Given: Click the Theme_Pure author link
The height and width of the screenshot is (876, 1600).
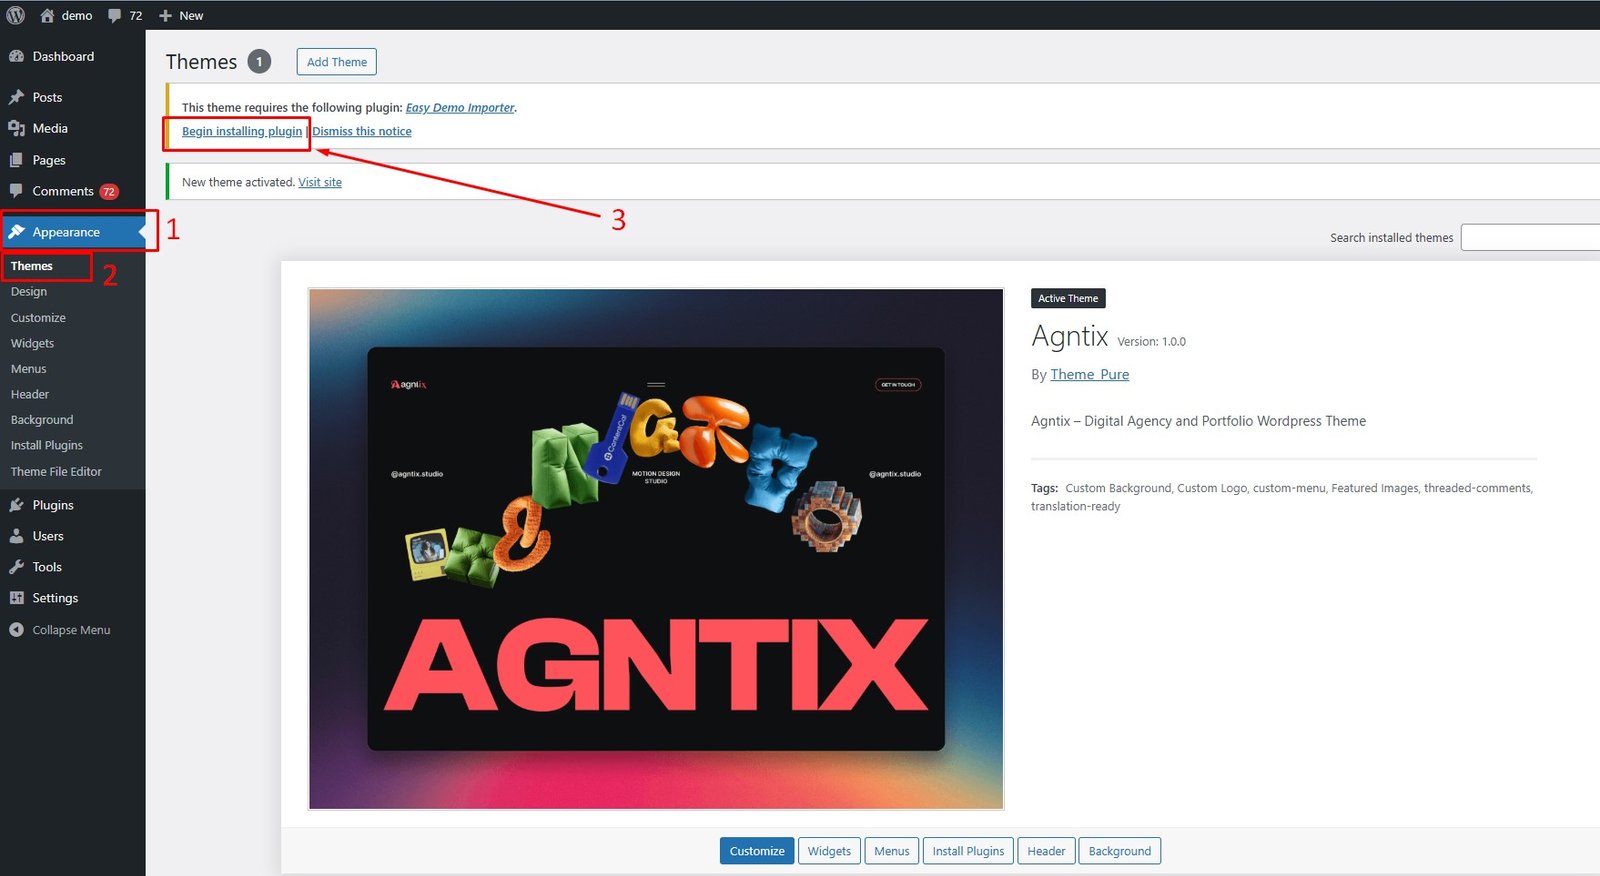Looking at the screenshot, I should 1090,375.
